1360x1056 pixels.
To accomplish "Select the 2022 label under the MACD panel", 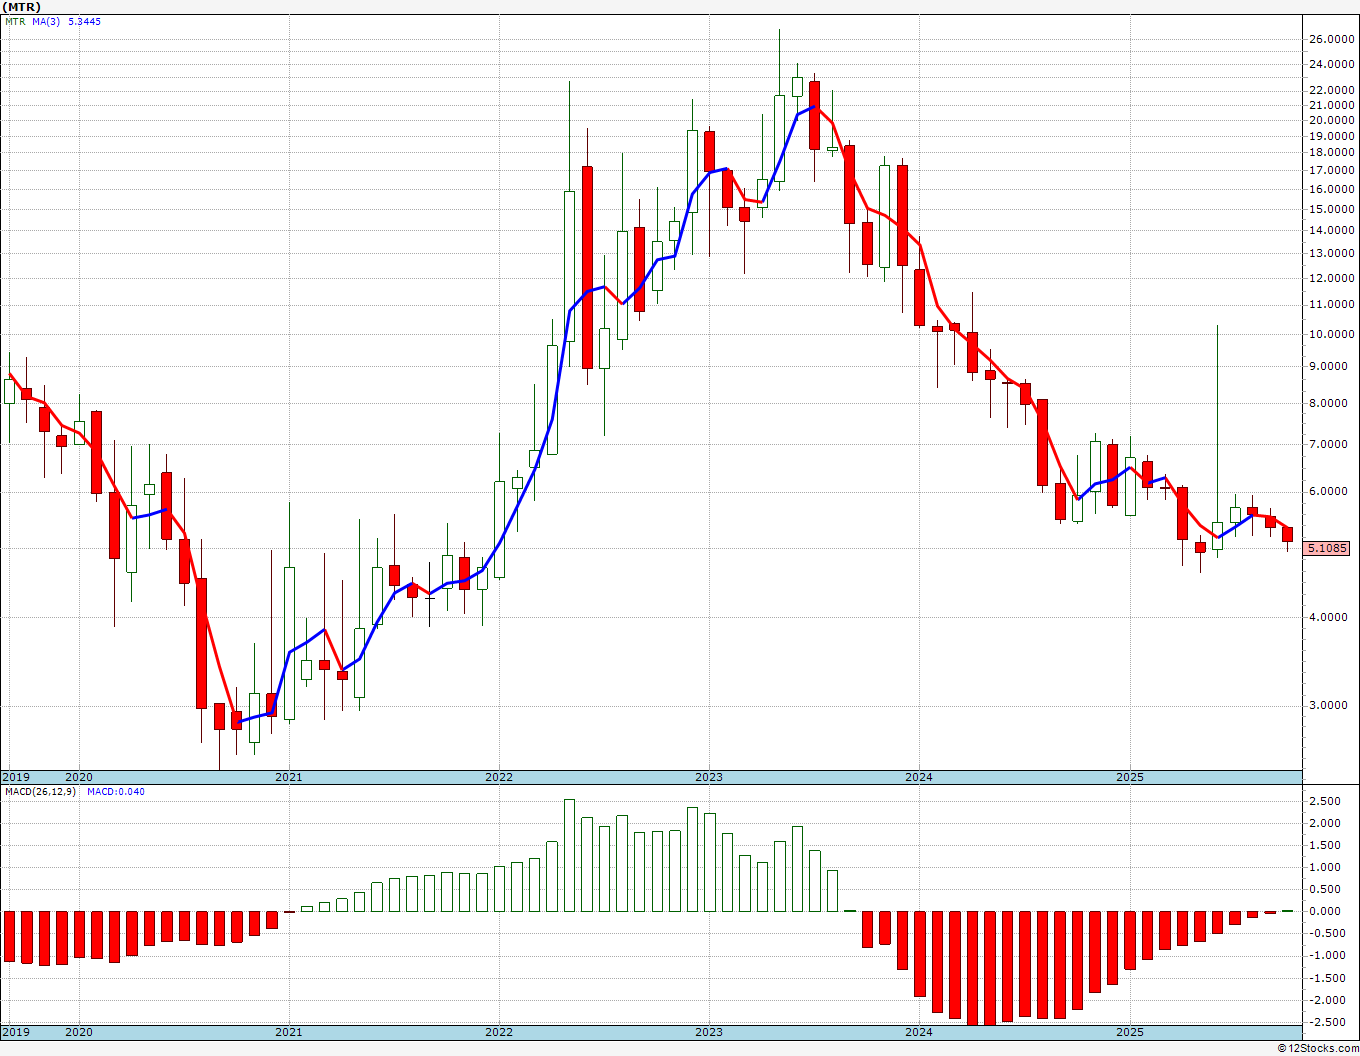I will pos(499,1032).
